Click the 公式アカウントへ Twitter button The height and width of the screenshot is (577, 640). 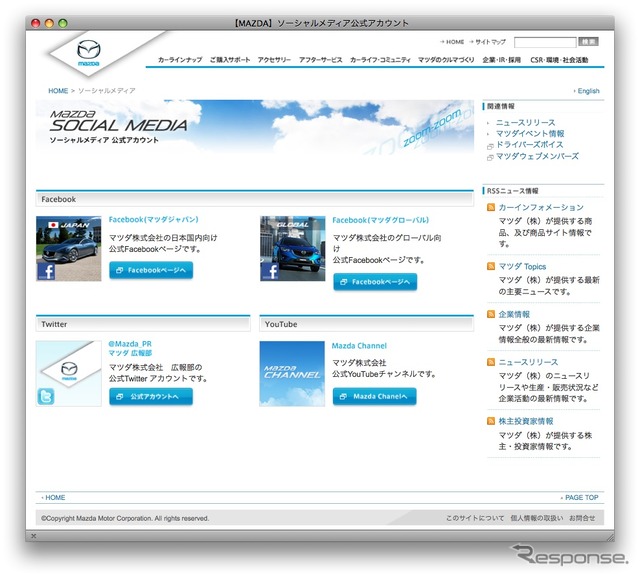151,396
